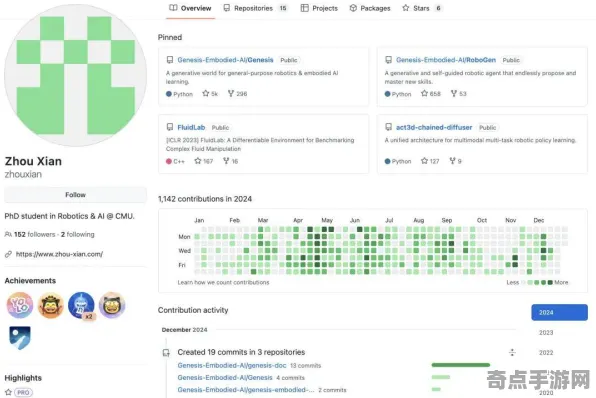Open the FluidLab pinned repository
The image size is (596, 398).
(x=191, y=127)
